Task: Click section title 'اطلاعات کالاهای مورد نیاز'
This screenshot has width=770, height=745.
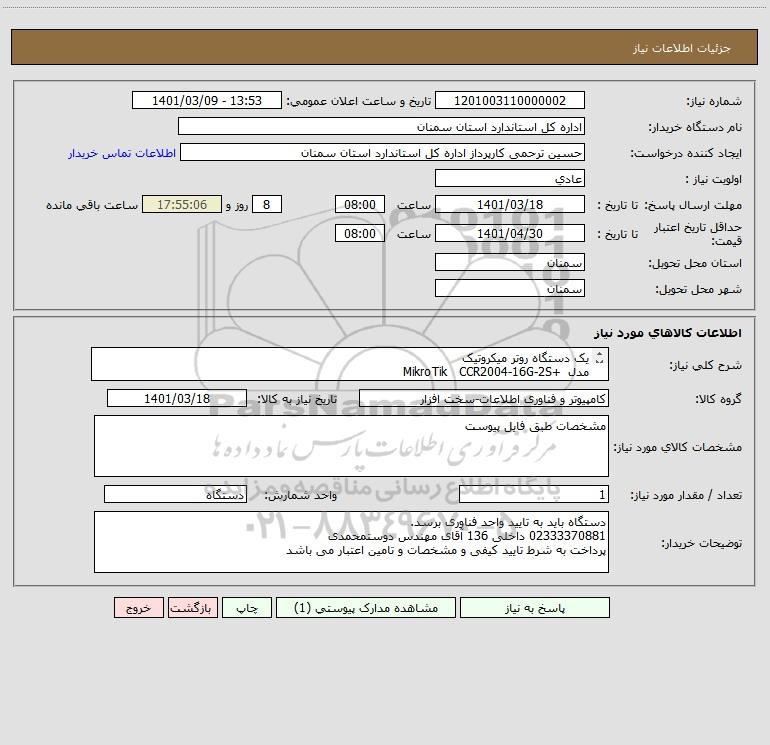Action: coord(668,333)
